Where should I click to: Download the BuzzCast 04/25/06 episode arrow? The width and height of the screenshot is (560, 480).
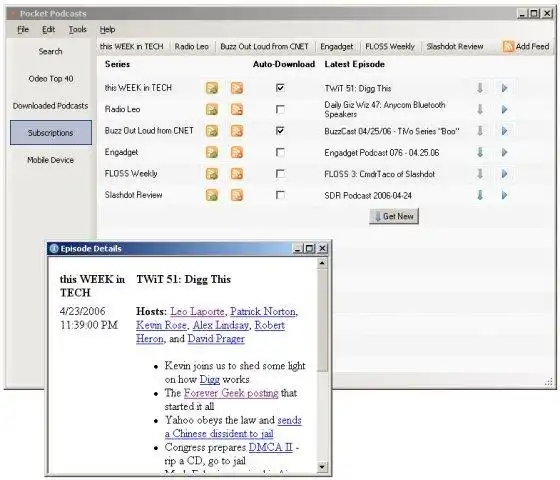[480, 131]
